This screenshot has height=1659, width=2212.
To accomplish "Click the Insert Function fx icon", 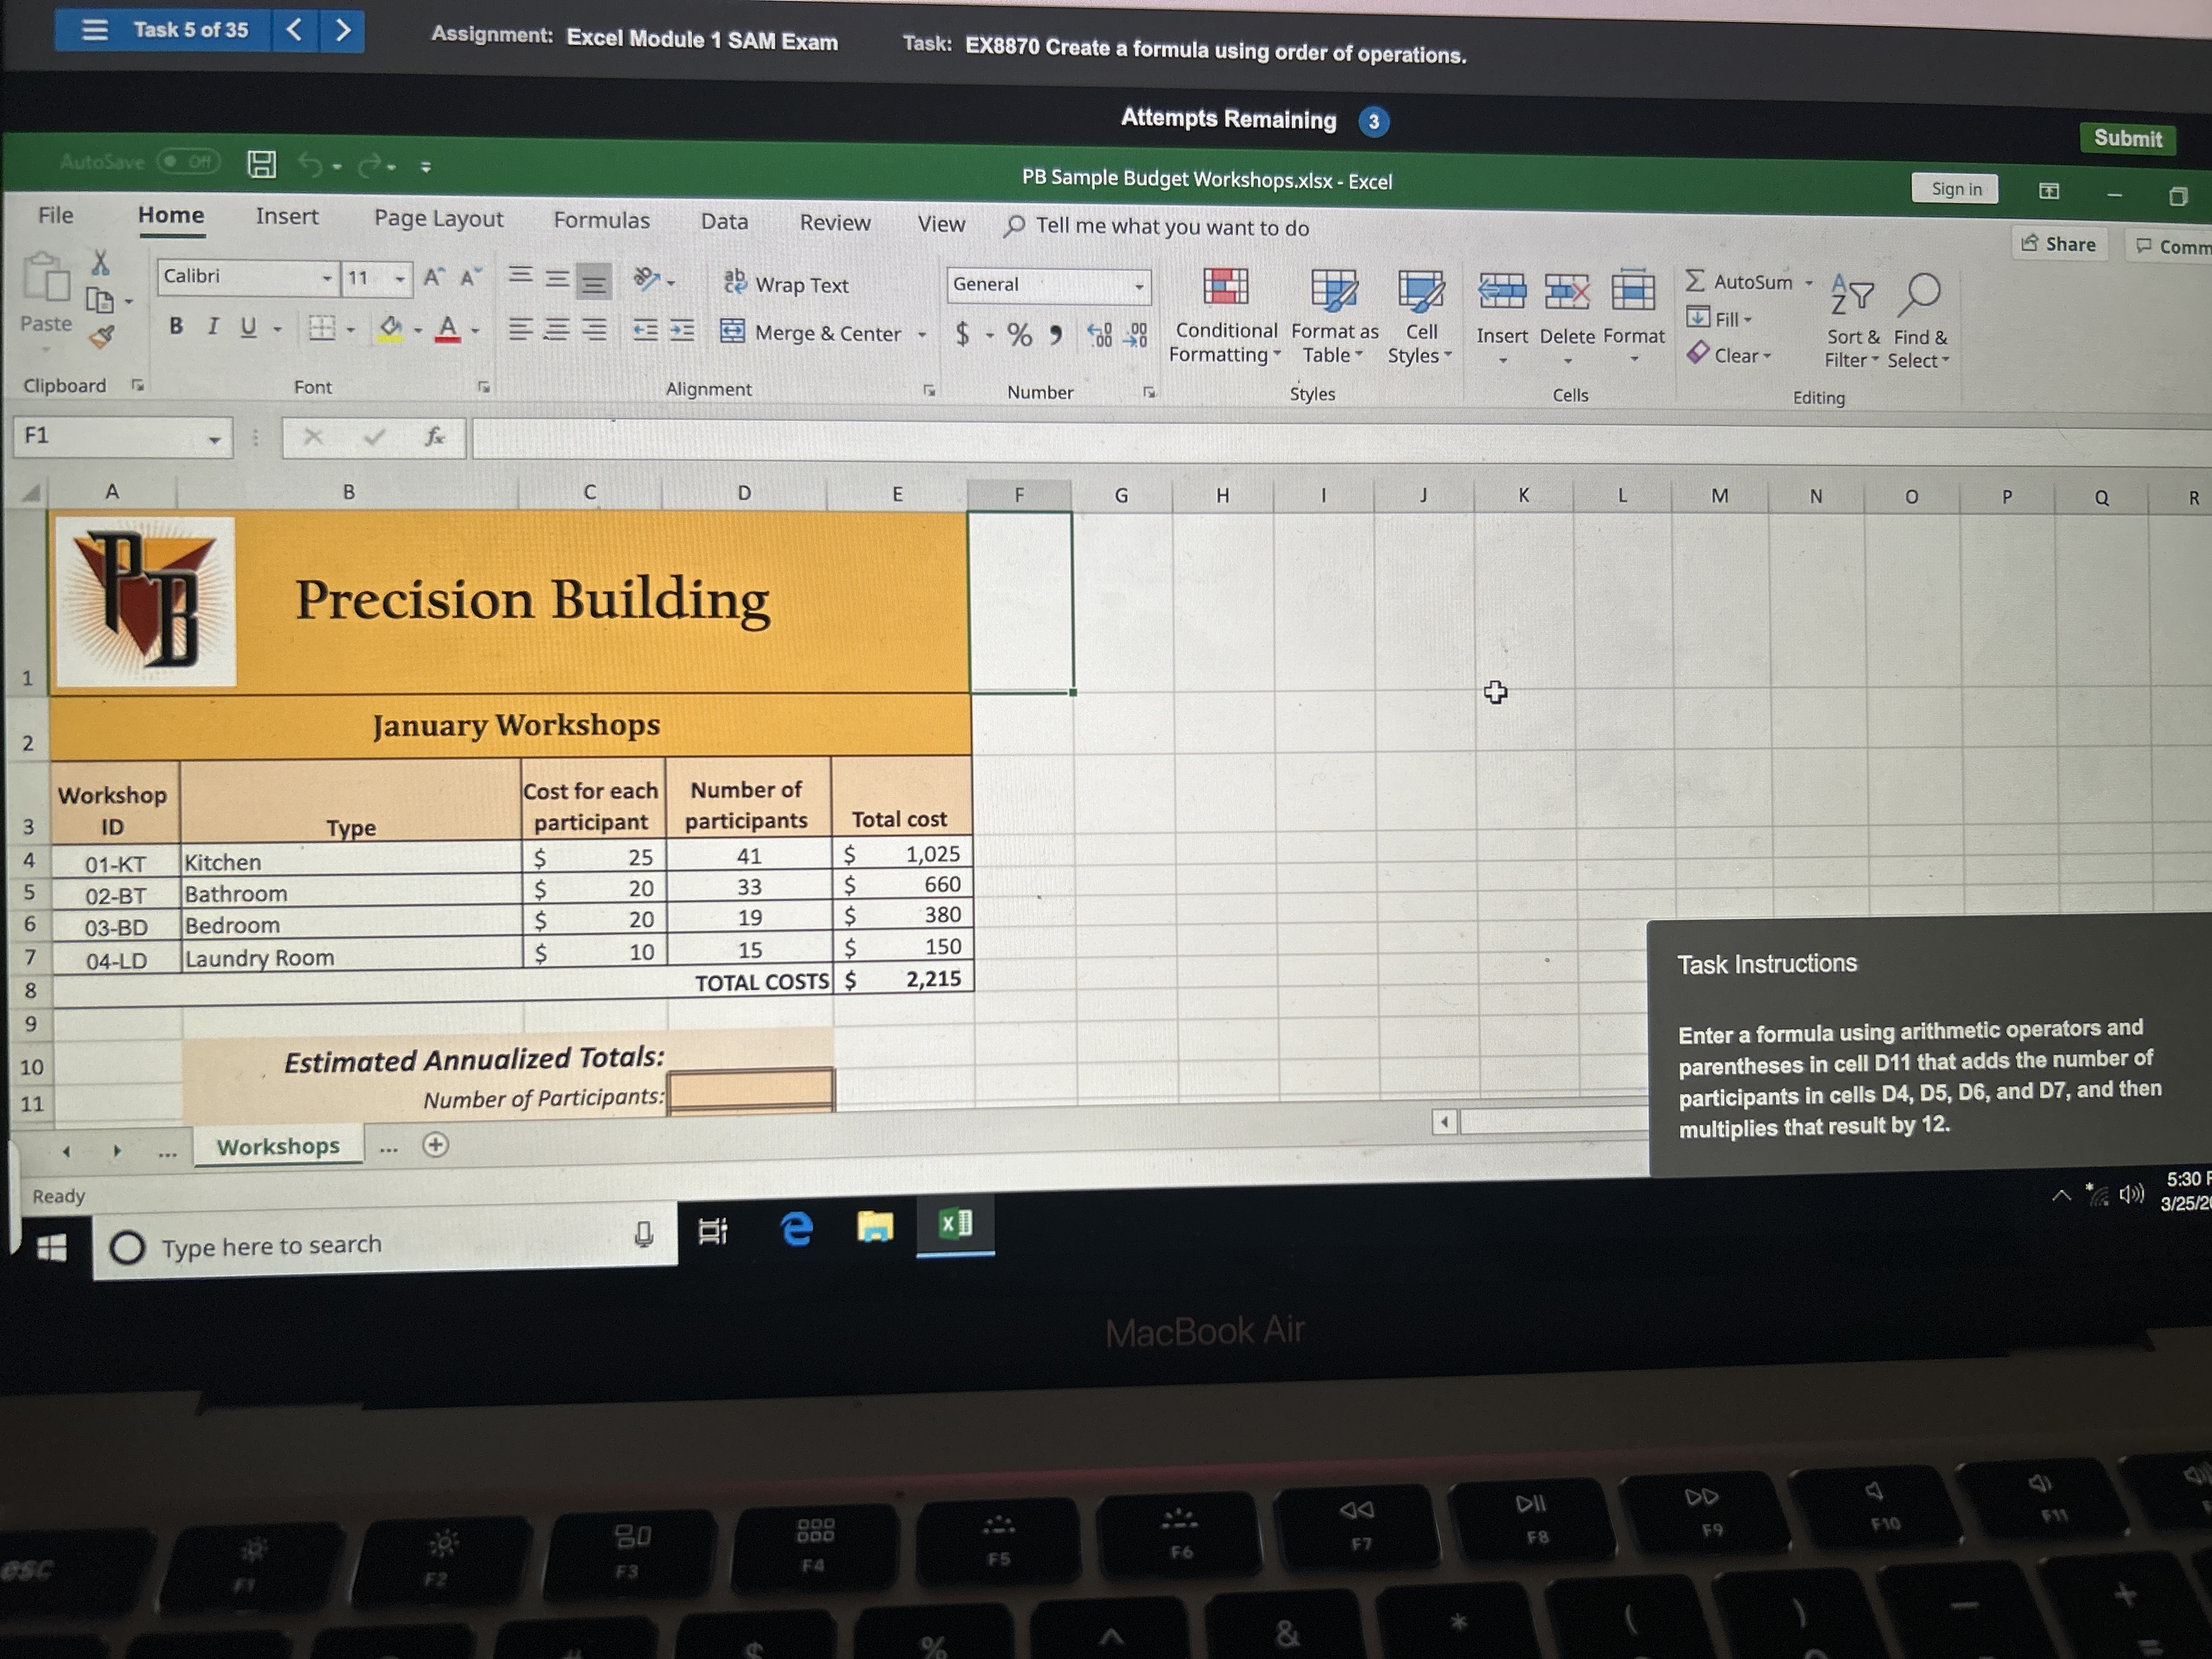I will click(x=434, y=437).
